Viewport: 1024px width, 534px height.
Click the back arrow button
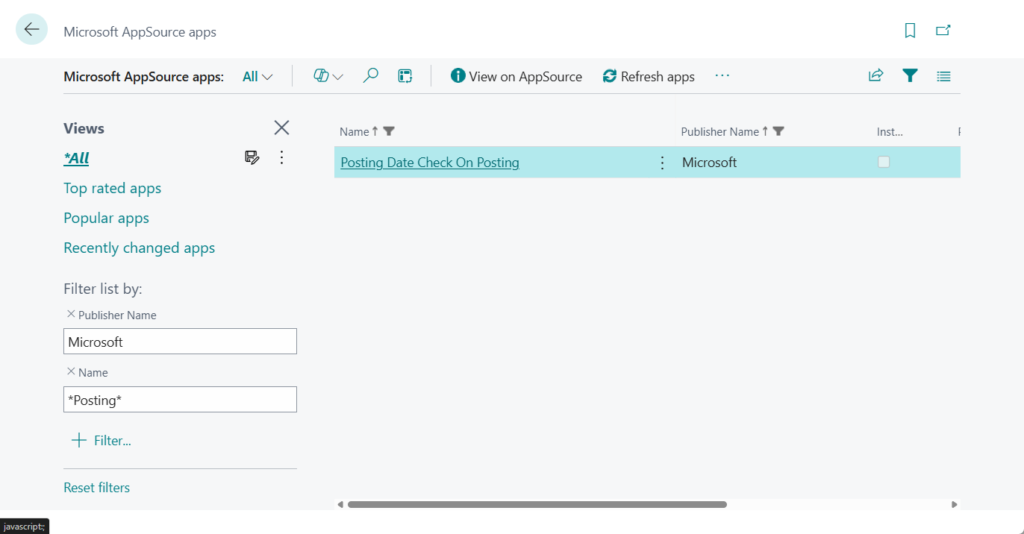point(32,30)
